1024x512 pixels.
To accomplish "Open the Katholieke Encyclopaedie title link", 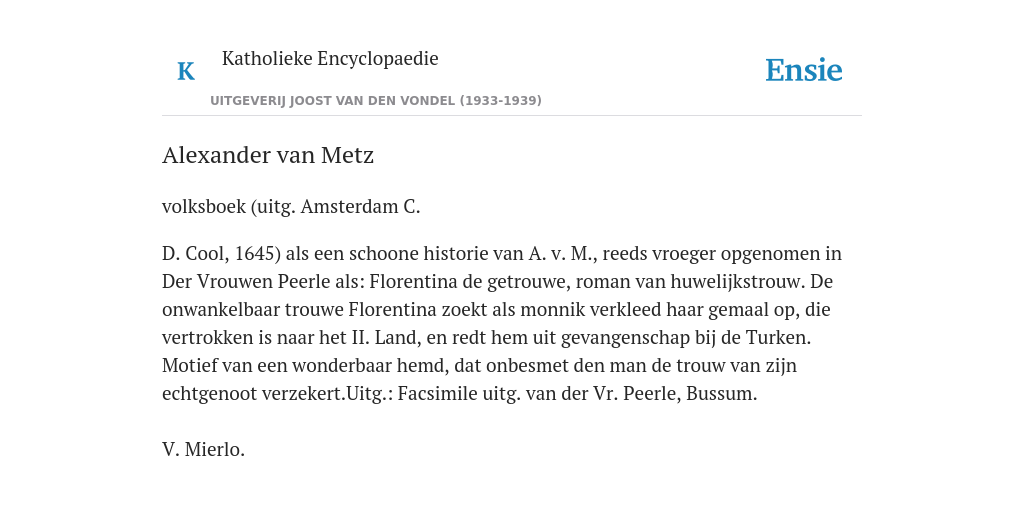I will 330,58.
